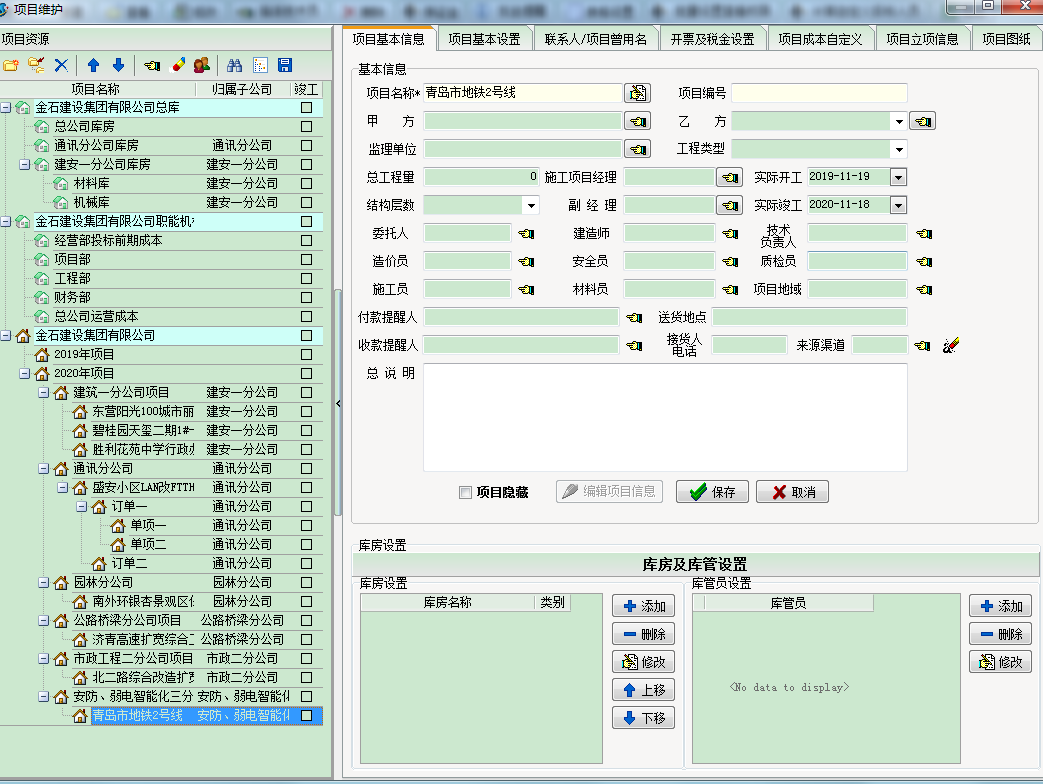Enable the 项目隐藏 checkbox
The image size is (1043, 784).
point(465,491)
